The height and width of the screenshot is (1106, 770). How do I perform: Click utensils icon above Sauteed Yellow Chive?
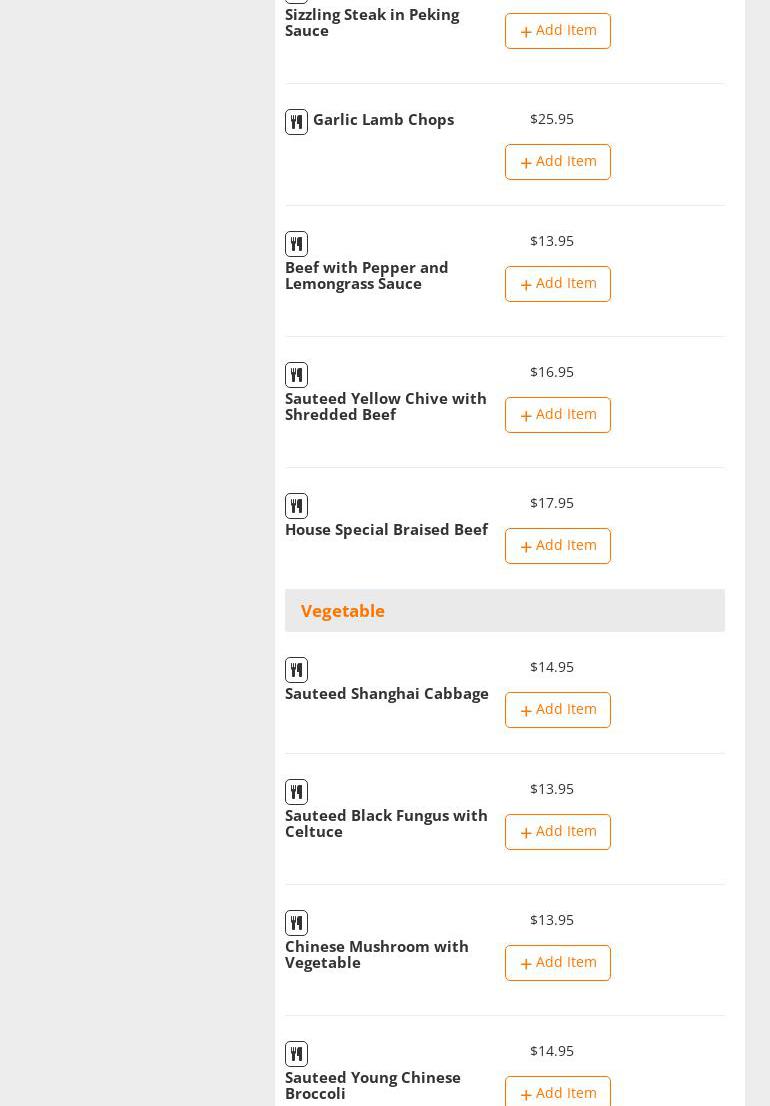296,375
